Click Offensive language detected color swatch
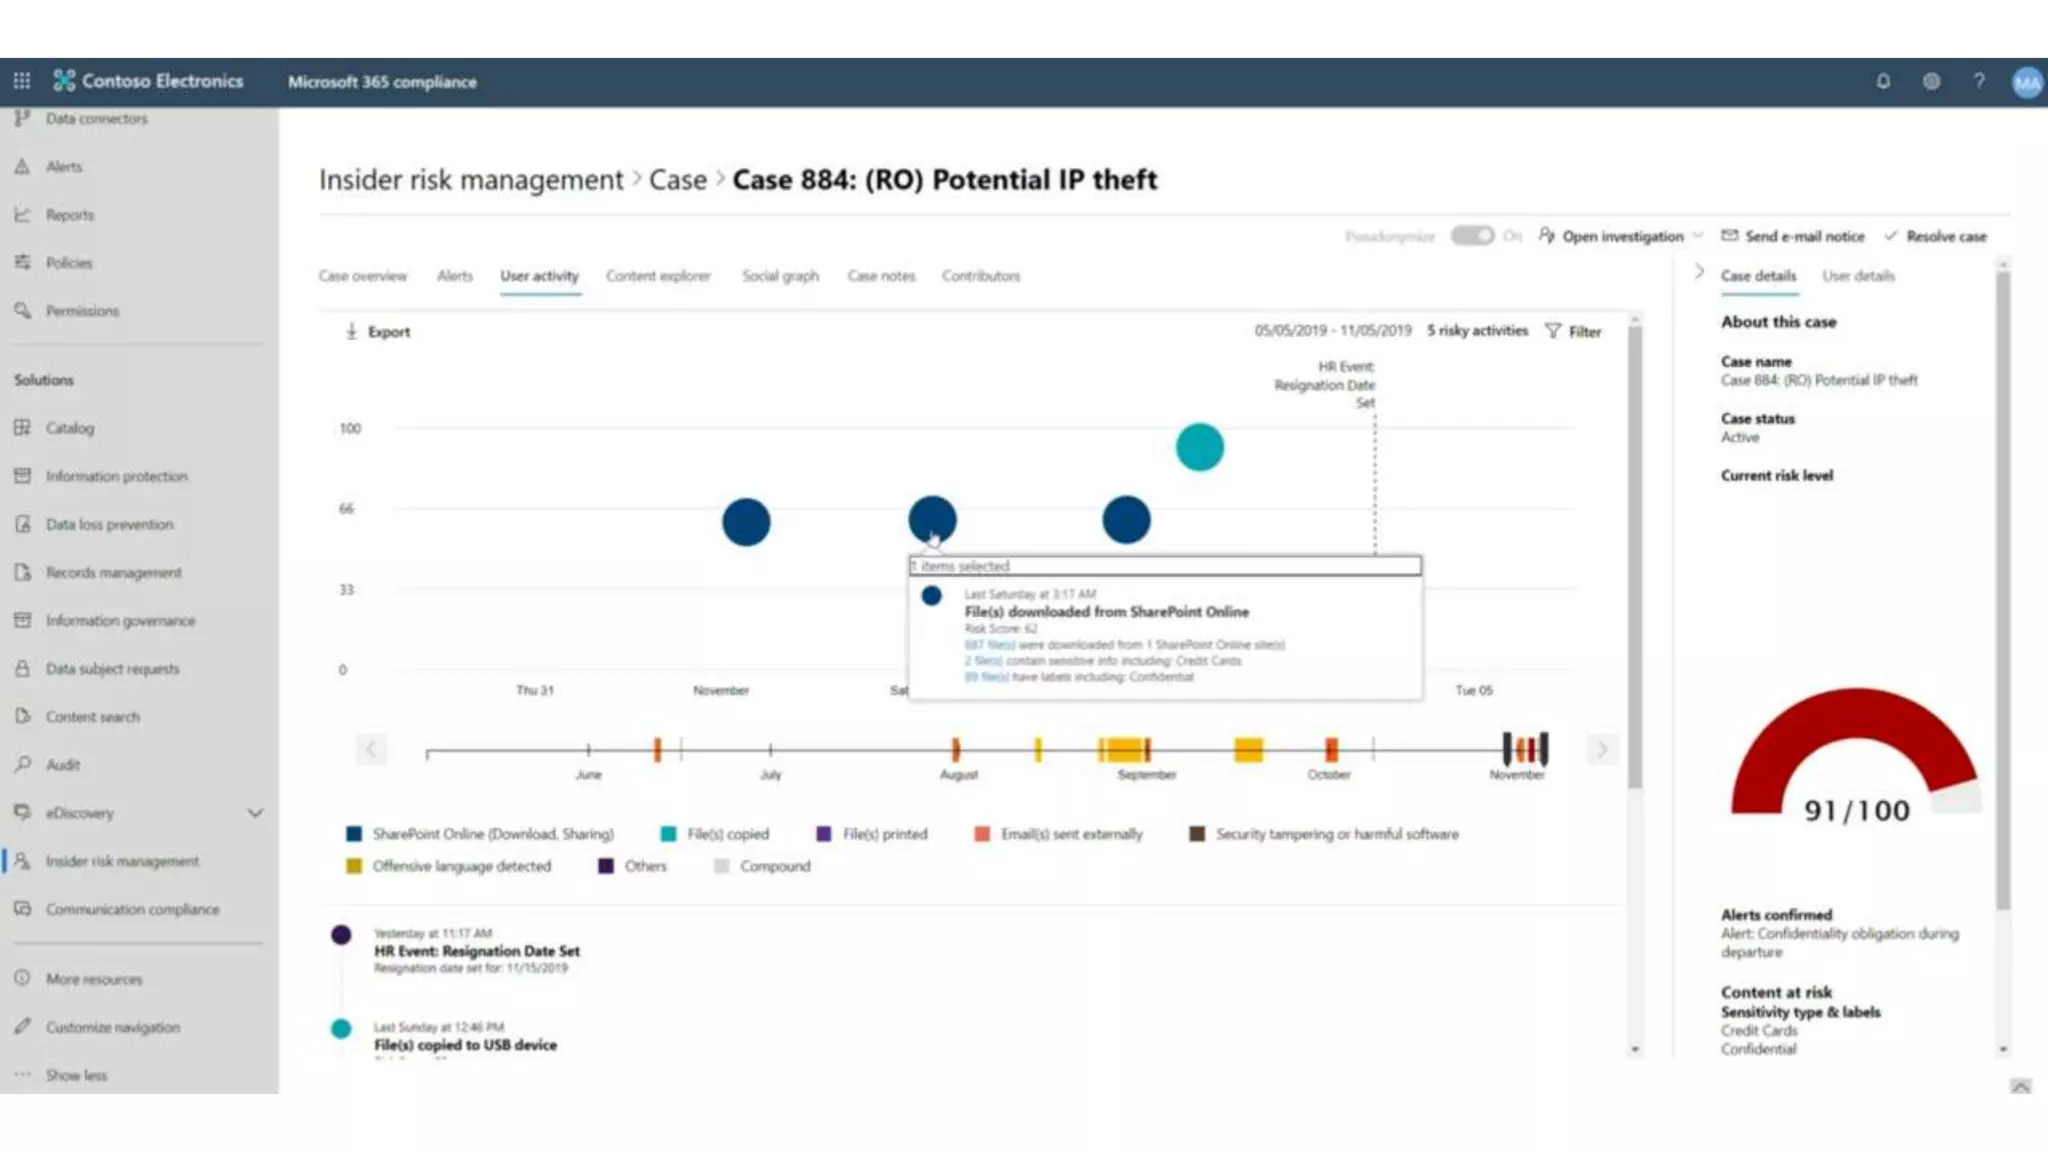The image size is (2048, 1152). pos(353,866)
